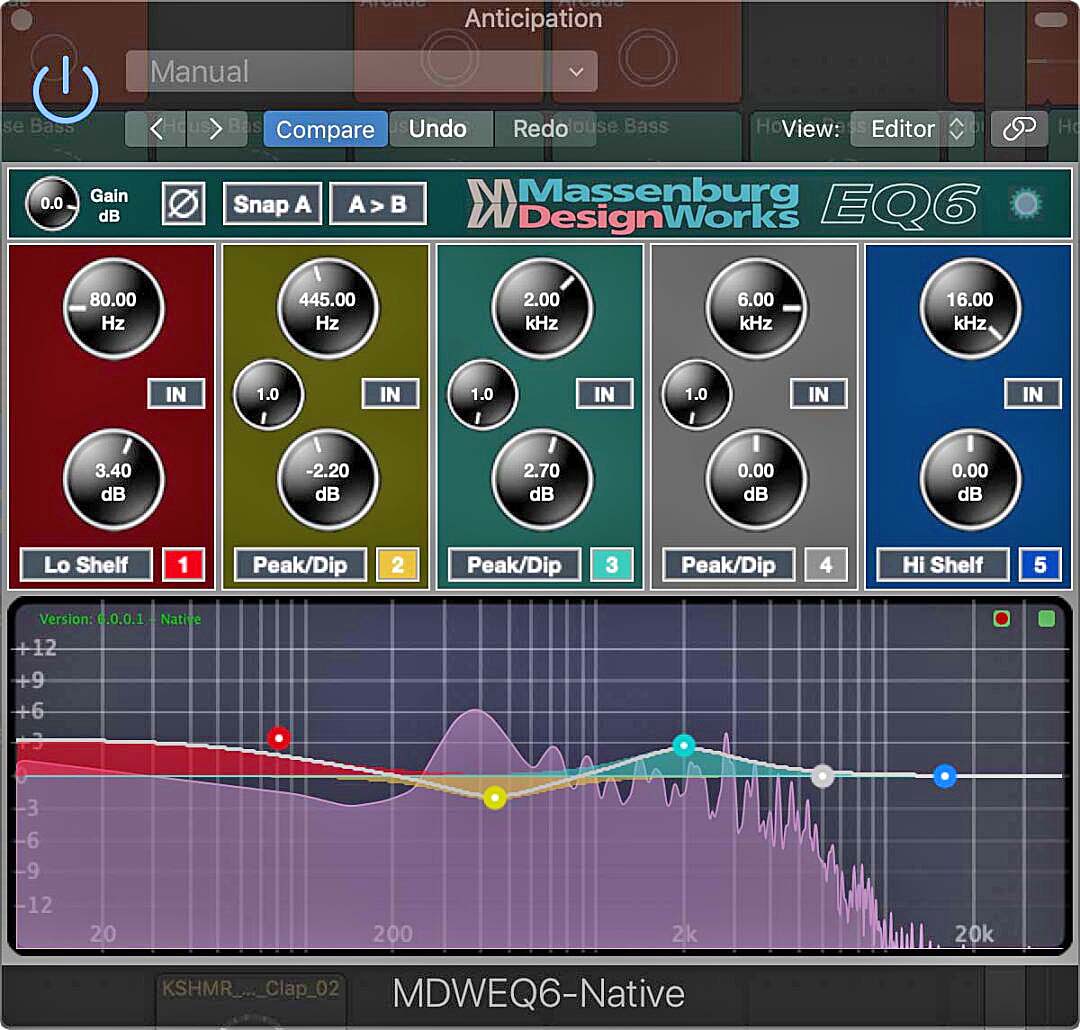Click the 2.70 dB gain knob
The height and width of the screenshot is (1030, 1080).
(x=542, y=480)
